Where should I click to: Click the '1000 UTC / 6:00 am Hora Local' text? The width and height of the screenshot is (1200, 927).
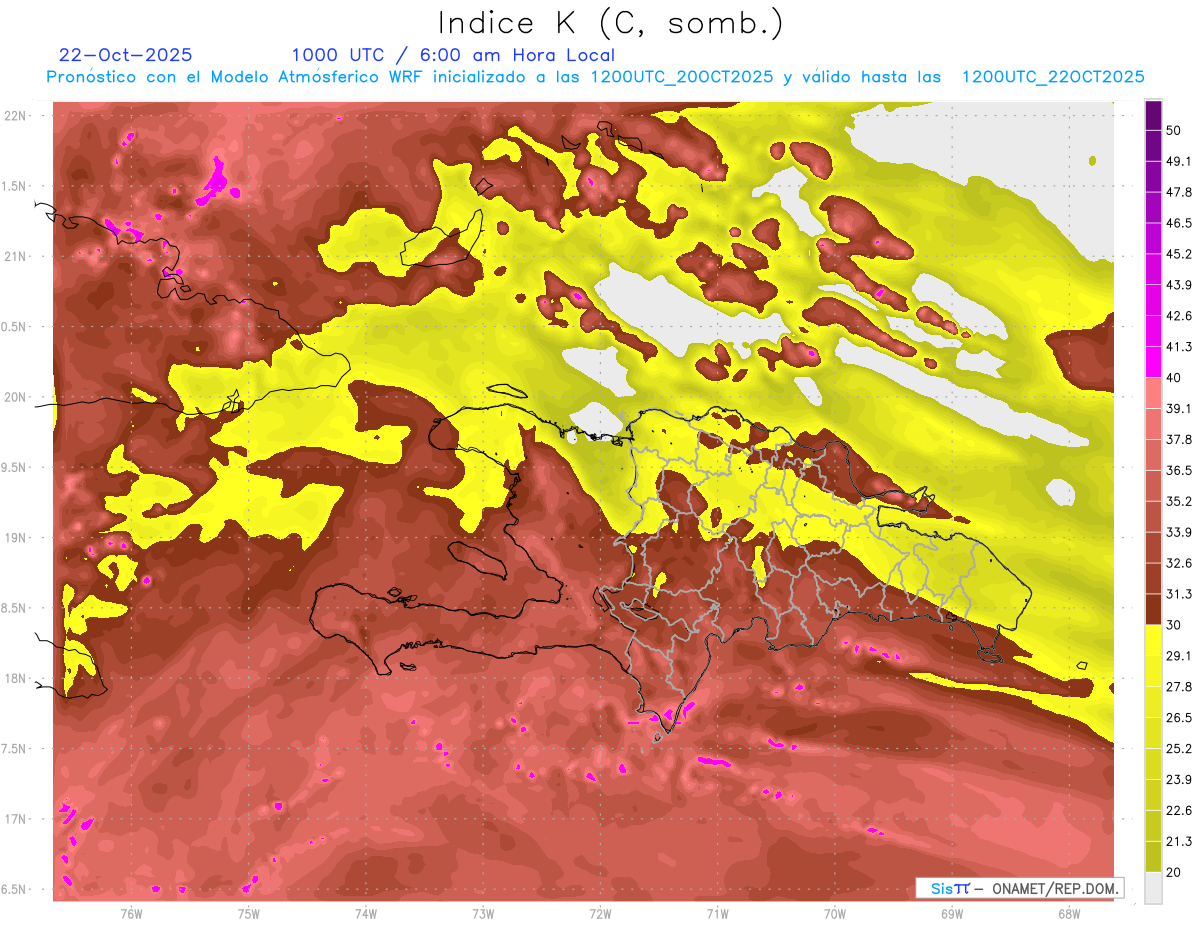(x=453, y=55)
